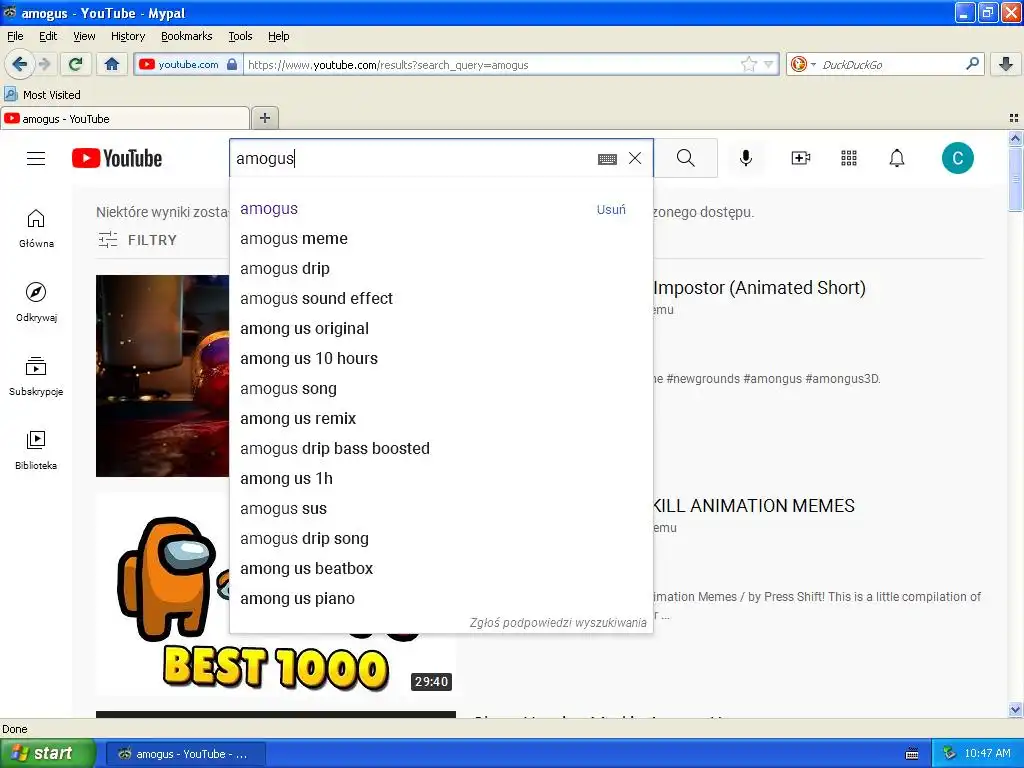Choose suggestion 'amogus drip'

(x=441, y=268)
